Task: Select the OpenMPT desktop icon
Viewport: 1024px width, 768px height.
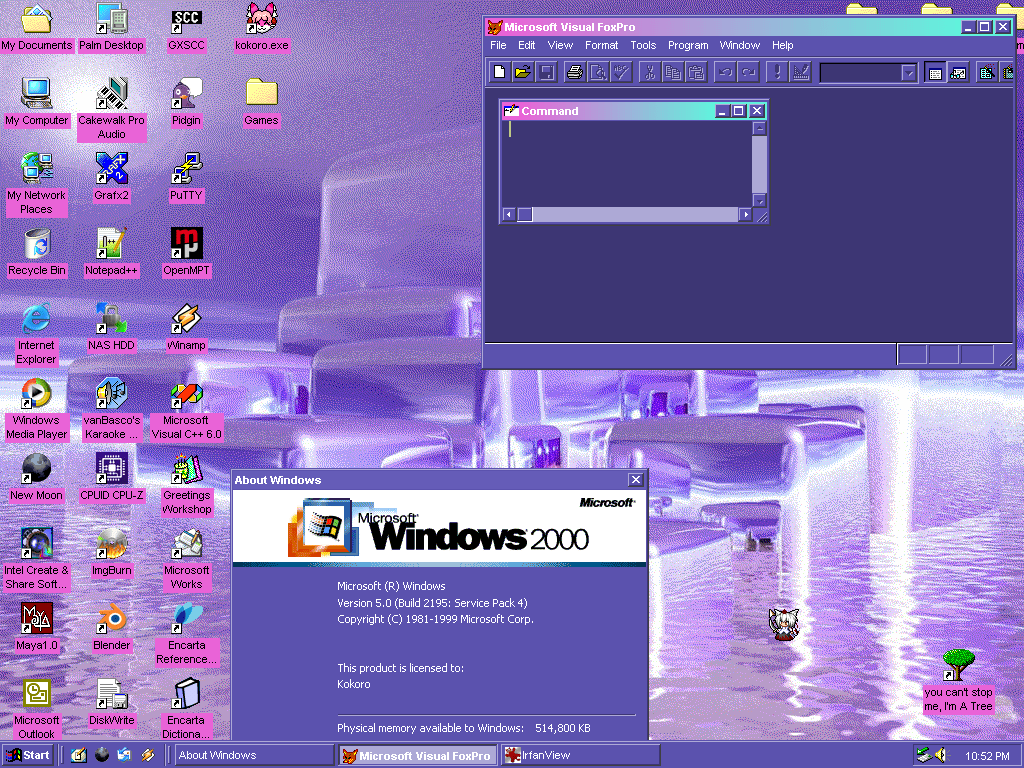Action: [x=186, y=244]
